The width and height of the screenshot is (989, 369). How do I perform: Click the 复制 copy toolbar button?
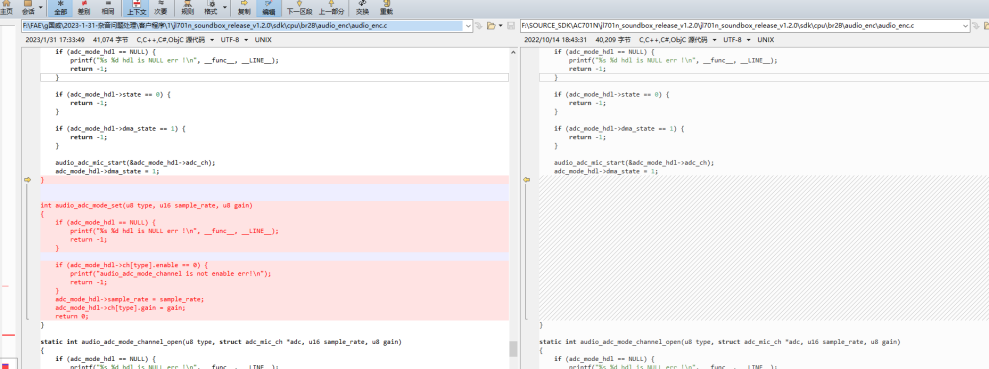point(244,8)
